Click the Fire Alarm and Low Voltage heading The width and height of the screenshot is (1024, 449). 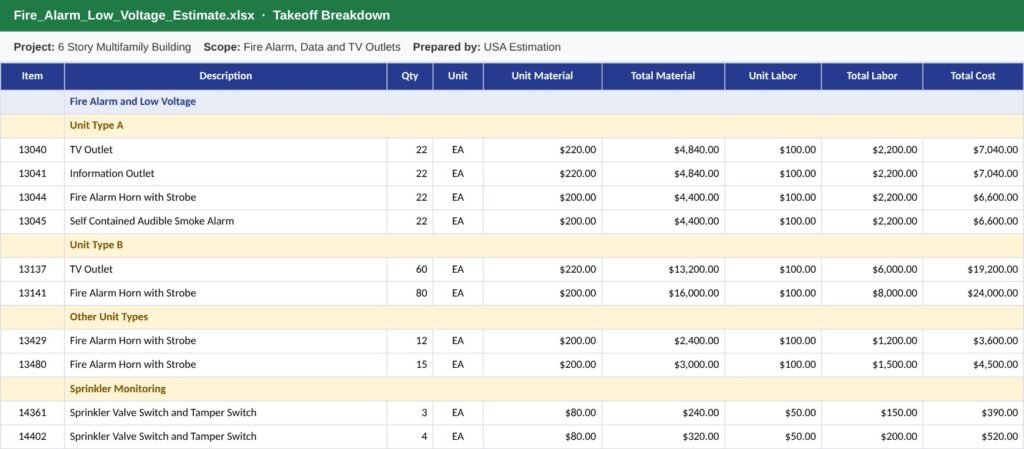tap(133, 102)
